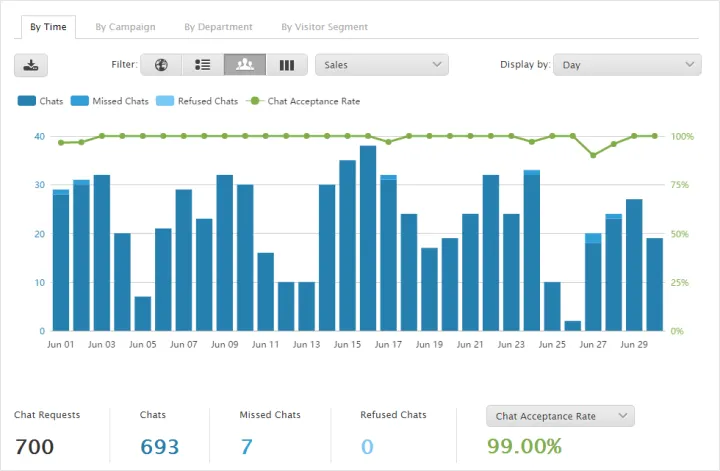Toggle Refused Chats series in legend
The width and height of the screenshot is (720, 471).
click(x=198, y=101)
